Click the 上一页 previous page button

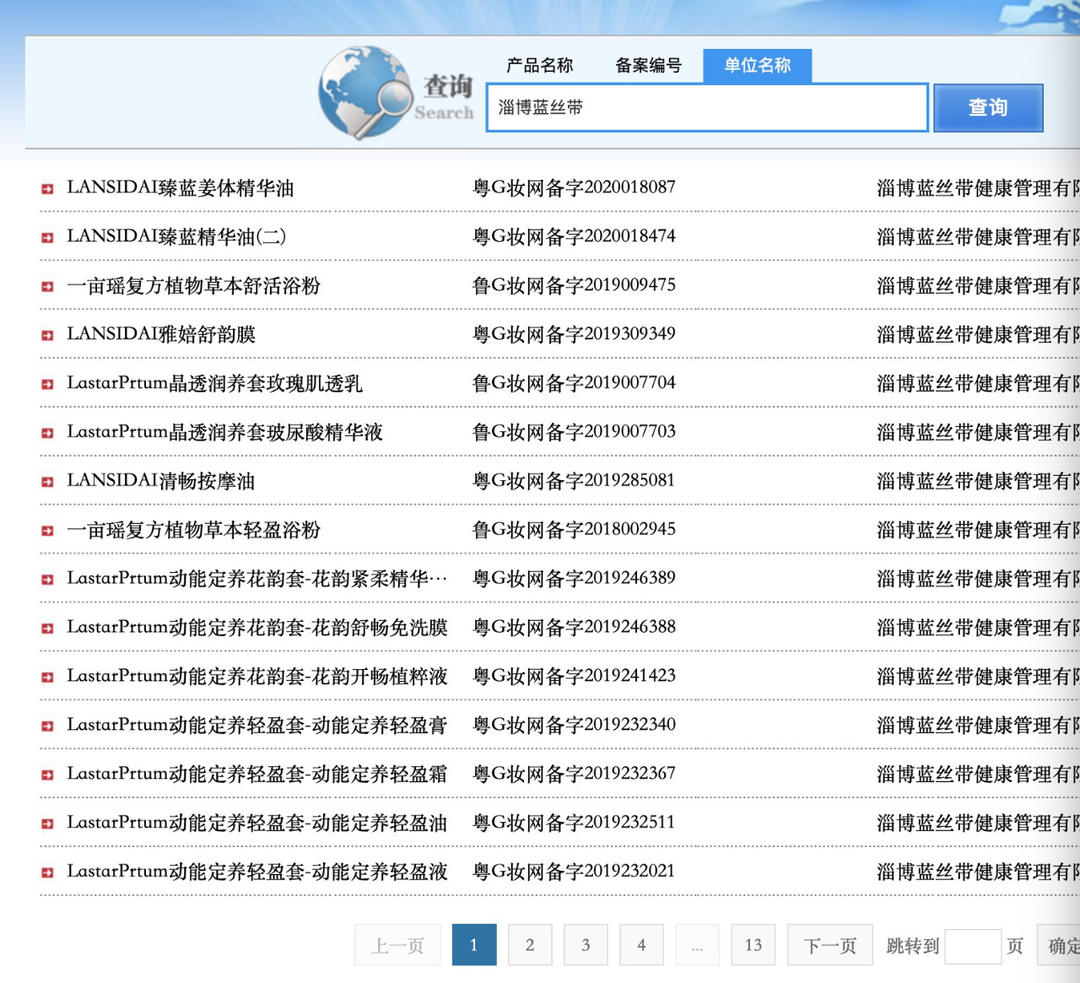pos(397,945)
